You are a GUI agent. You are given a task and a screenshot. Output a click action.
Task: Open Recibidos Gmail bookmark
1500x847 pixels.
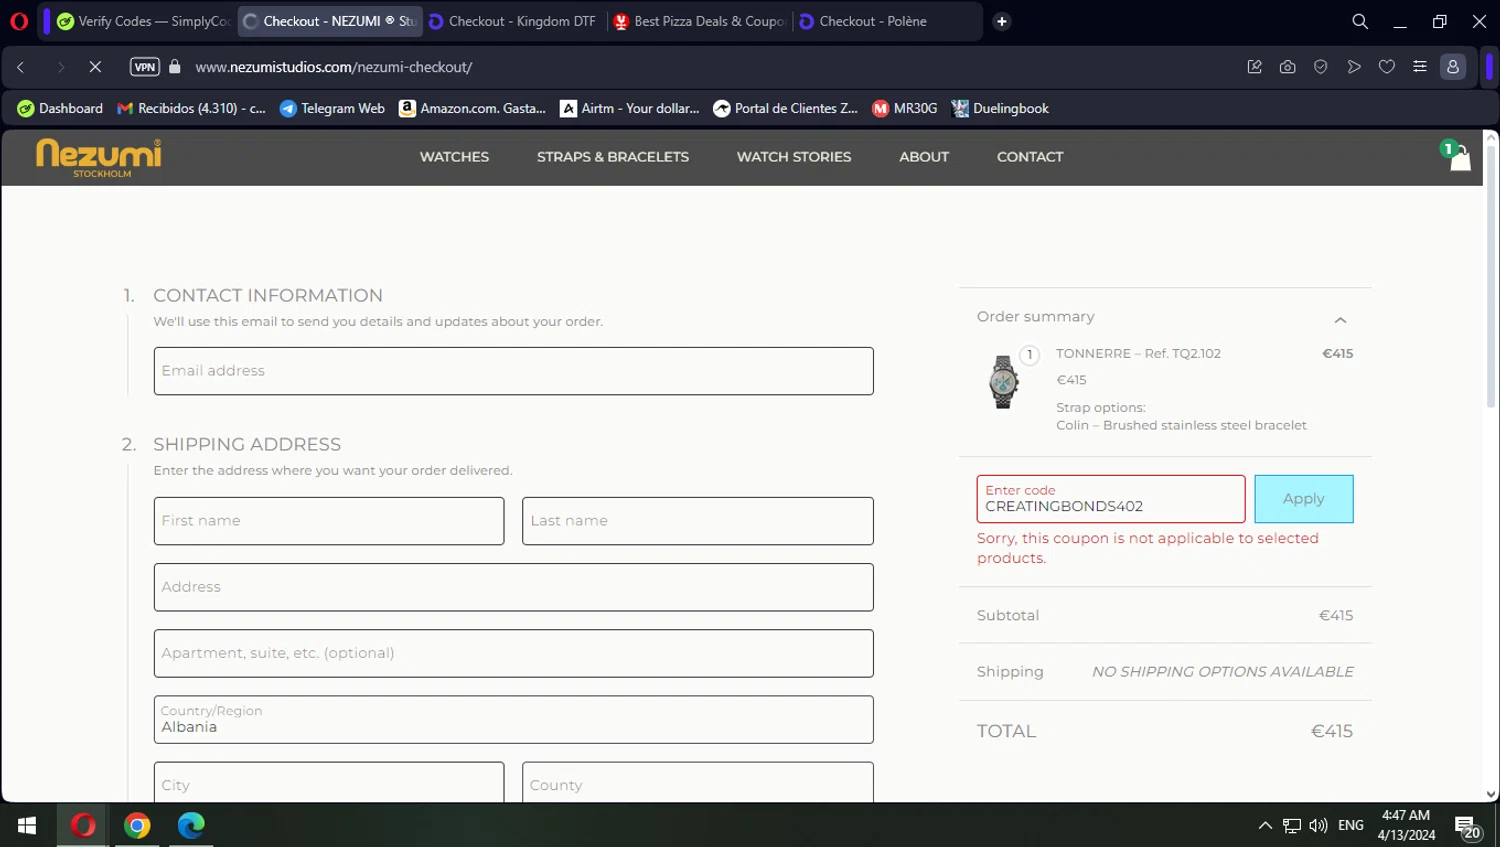pos(191,108)
